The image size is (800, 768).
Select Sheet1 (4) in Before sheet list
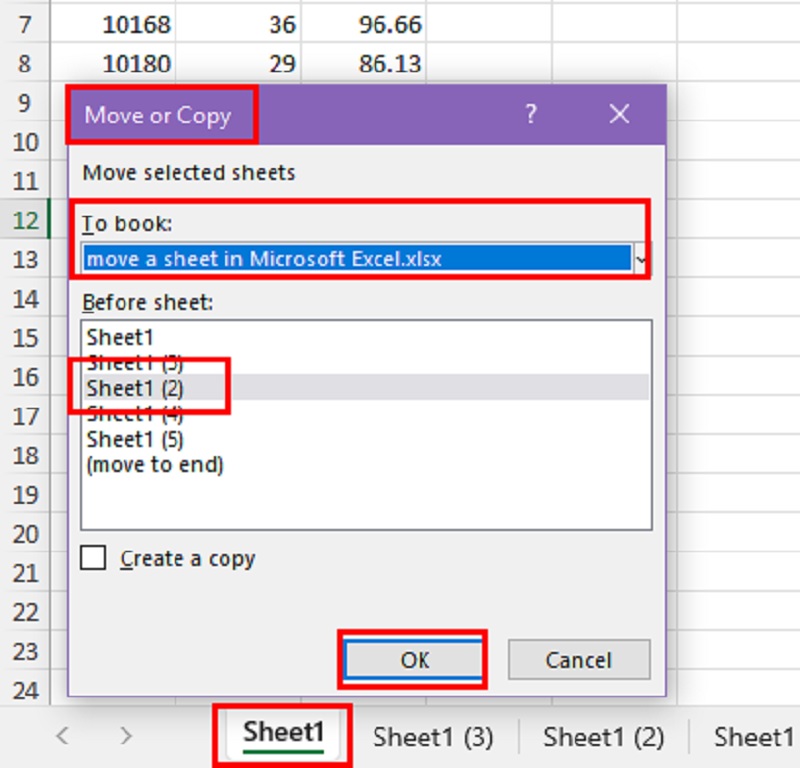[135, 414]
